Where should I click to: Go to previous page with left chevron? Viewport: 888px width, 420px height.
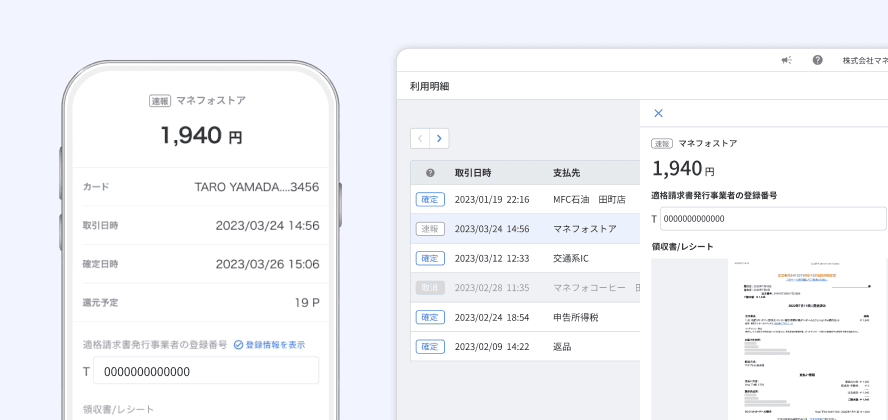[420, 138]
